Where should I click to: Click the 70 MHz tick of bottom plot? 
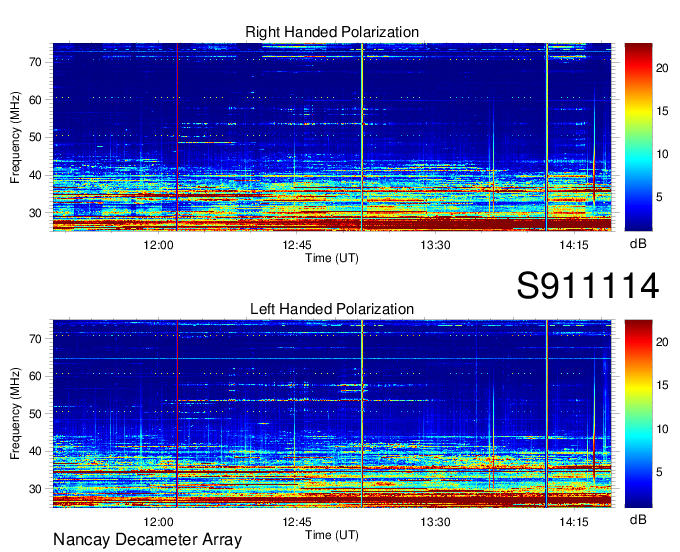pyautogui.click(x=36, y=339)
